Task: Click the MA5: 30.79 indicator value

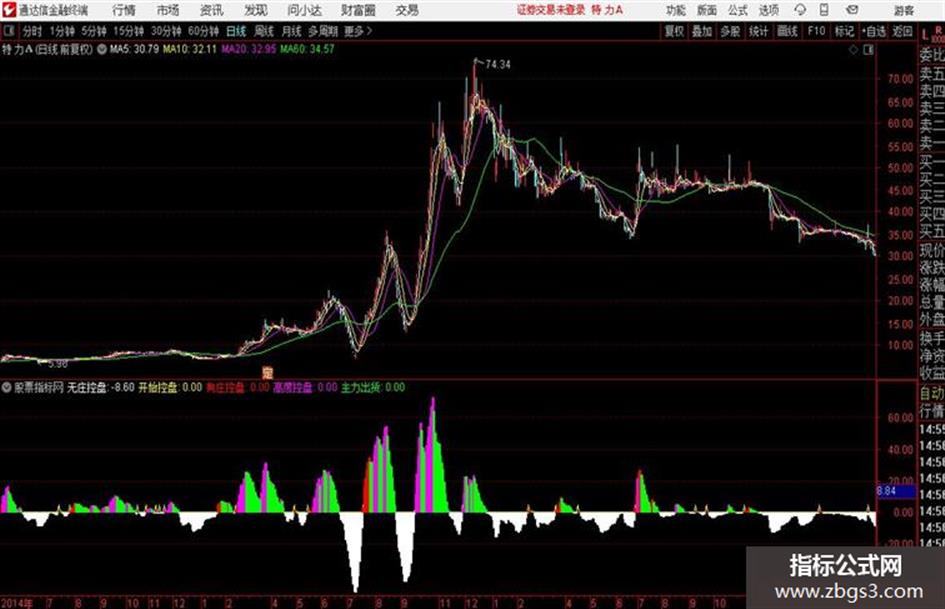Action: pyautogui.click(x=134, y=49)
